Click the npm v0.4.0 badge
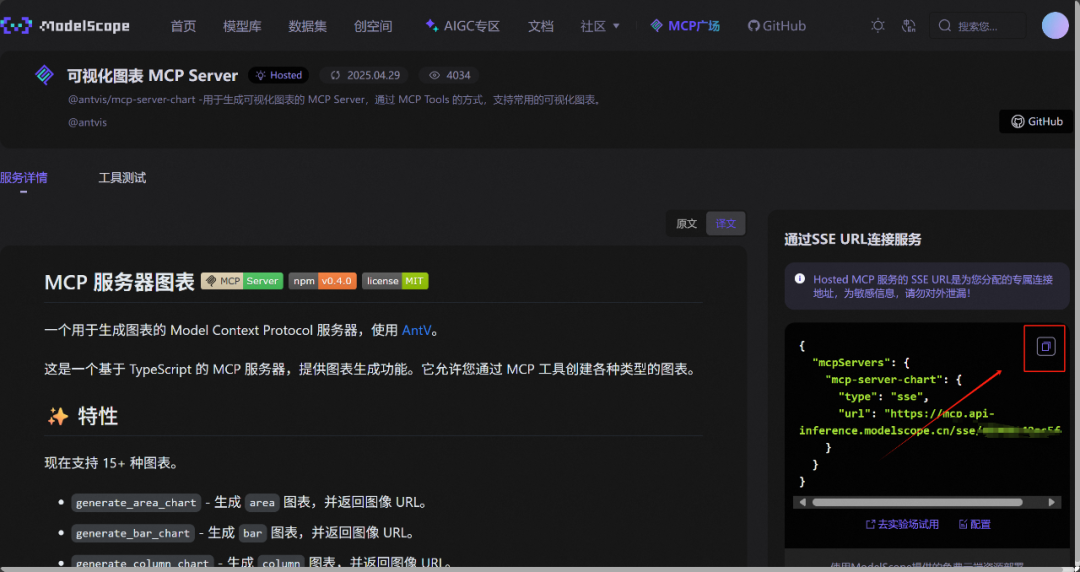The width and height of the screenshot is (1080, 572). click(x=322, y=280)
